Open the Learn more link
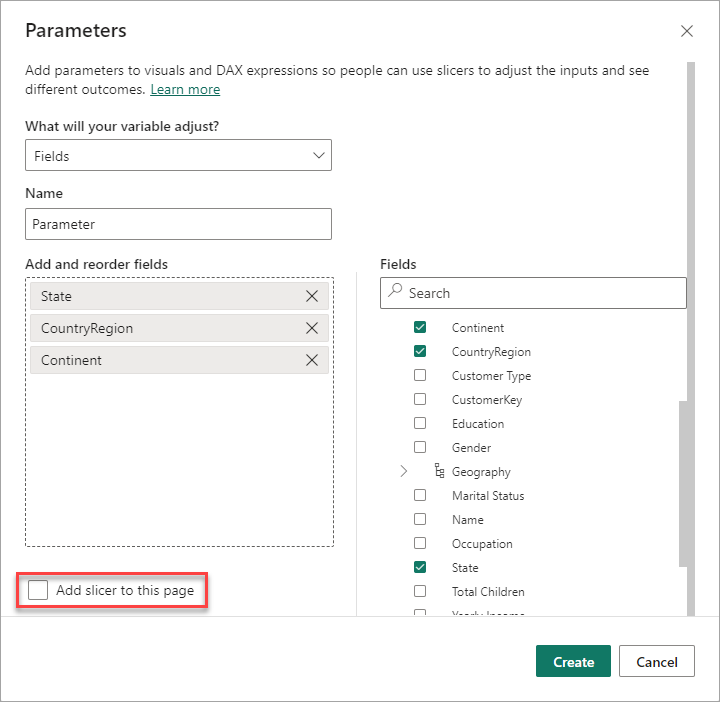This screenshot has width=720, height=702. point(185,89)
